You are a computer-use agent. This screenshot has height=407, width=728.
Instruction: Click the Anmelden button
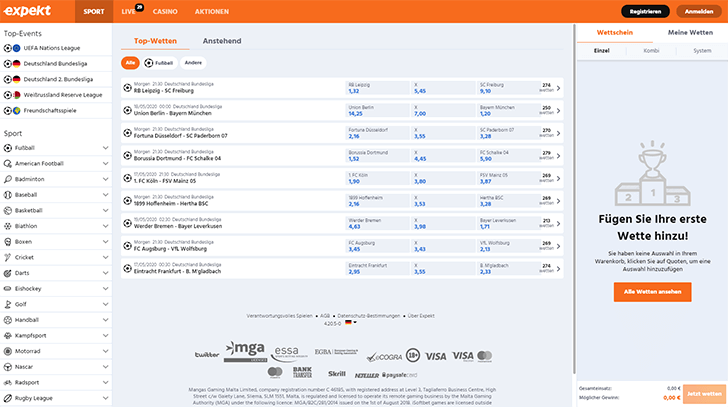(699, 12)
